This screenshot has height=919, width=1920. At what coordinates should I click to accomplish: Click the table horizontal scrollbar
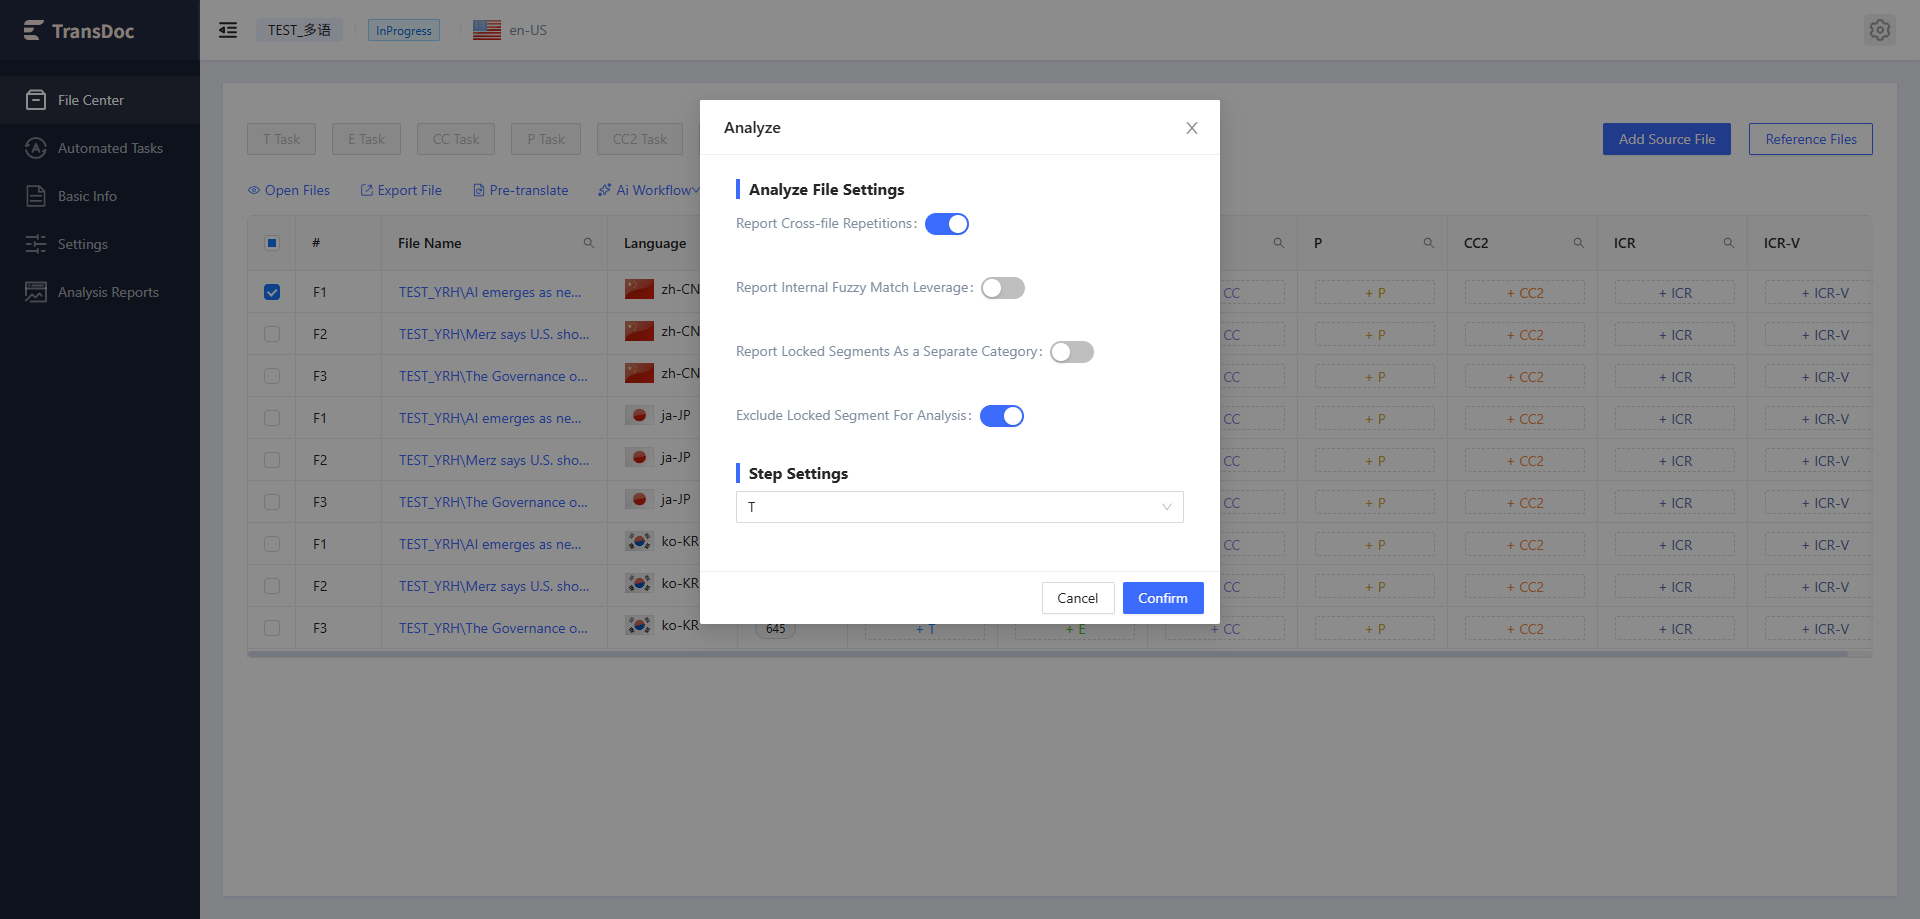pos(1047,654)
